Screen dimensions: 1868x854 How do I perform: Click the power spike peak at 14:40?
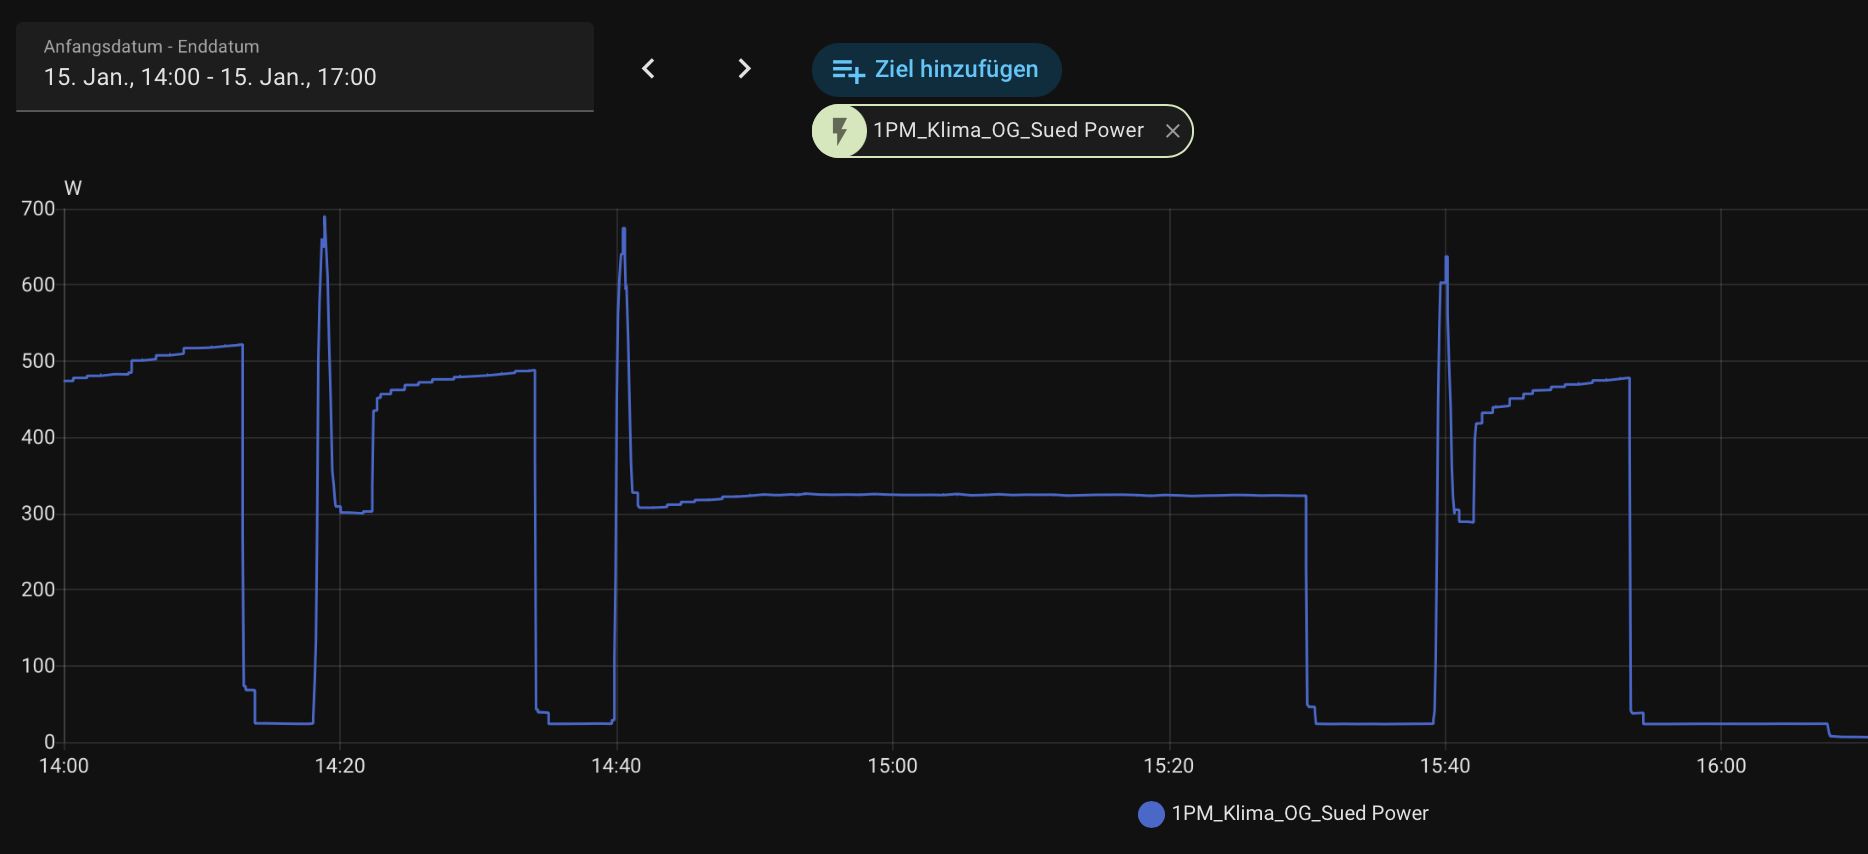[624, 230]
